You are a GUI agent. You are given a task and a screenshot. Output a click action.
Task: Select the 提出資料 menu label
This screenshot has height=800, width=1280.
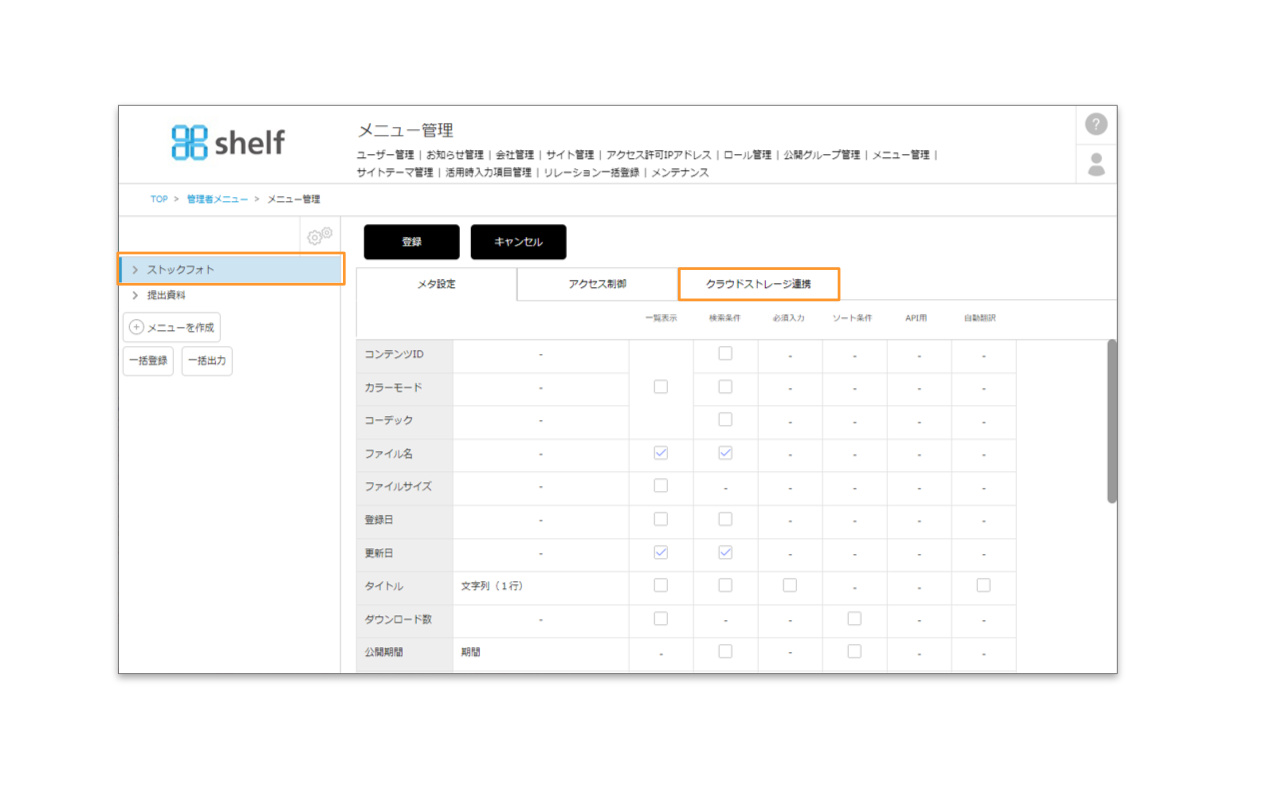point(166,296)
